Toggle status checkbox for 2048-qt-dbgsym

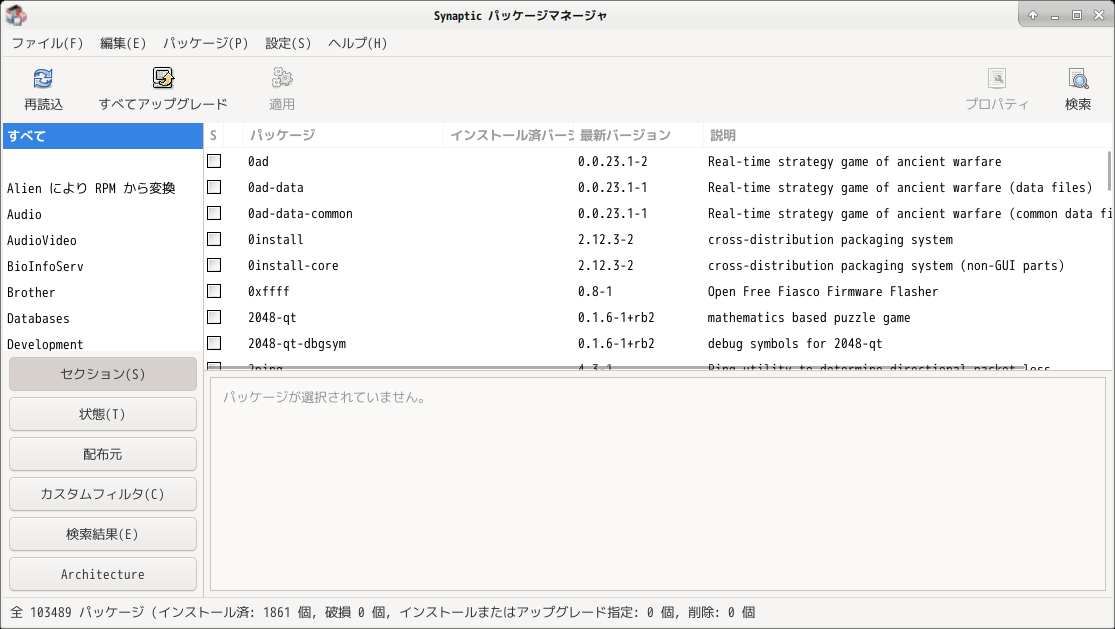[x=214, y=343]
